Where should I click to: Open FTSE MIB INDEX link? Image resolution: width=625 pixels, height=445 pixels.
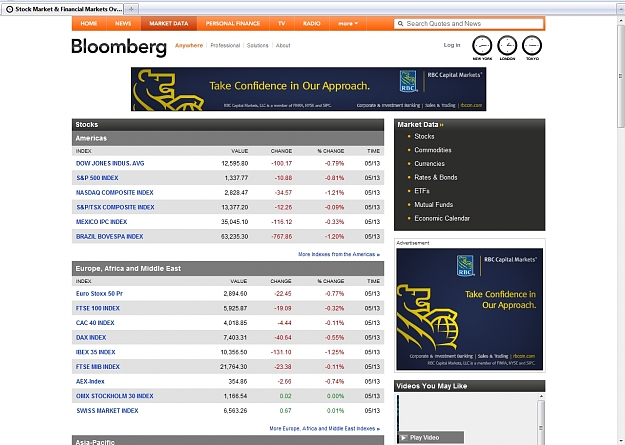98,366
